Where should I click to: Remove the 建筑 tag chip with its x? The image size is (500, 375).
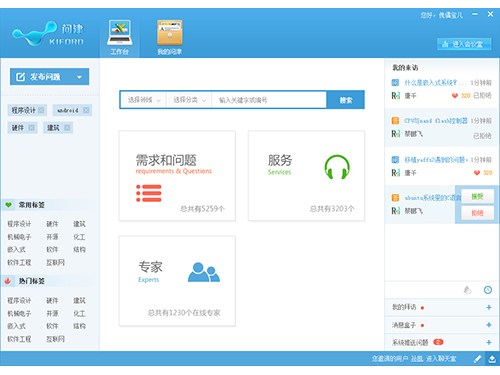tap(67, 128)
